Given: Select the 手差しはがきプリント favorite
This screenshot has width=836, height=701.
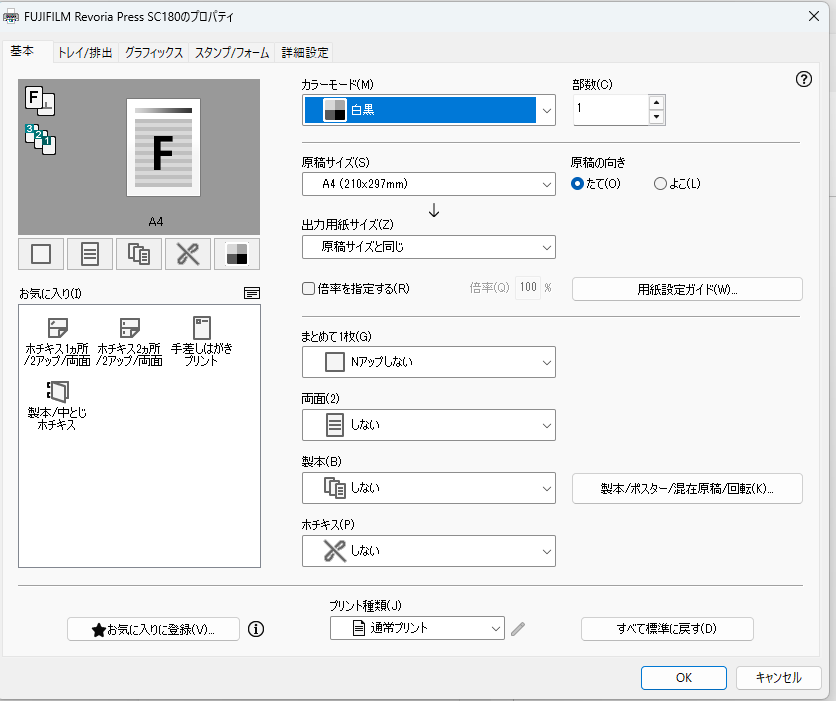Looking at the screenshot, I should [201, 341].
